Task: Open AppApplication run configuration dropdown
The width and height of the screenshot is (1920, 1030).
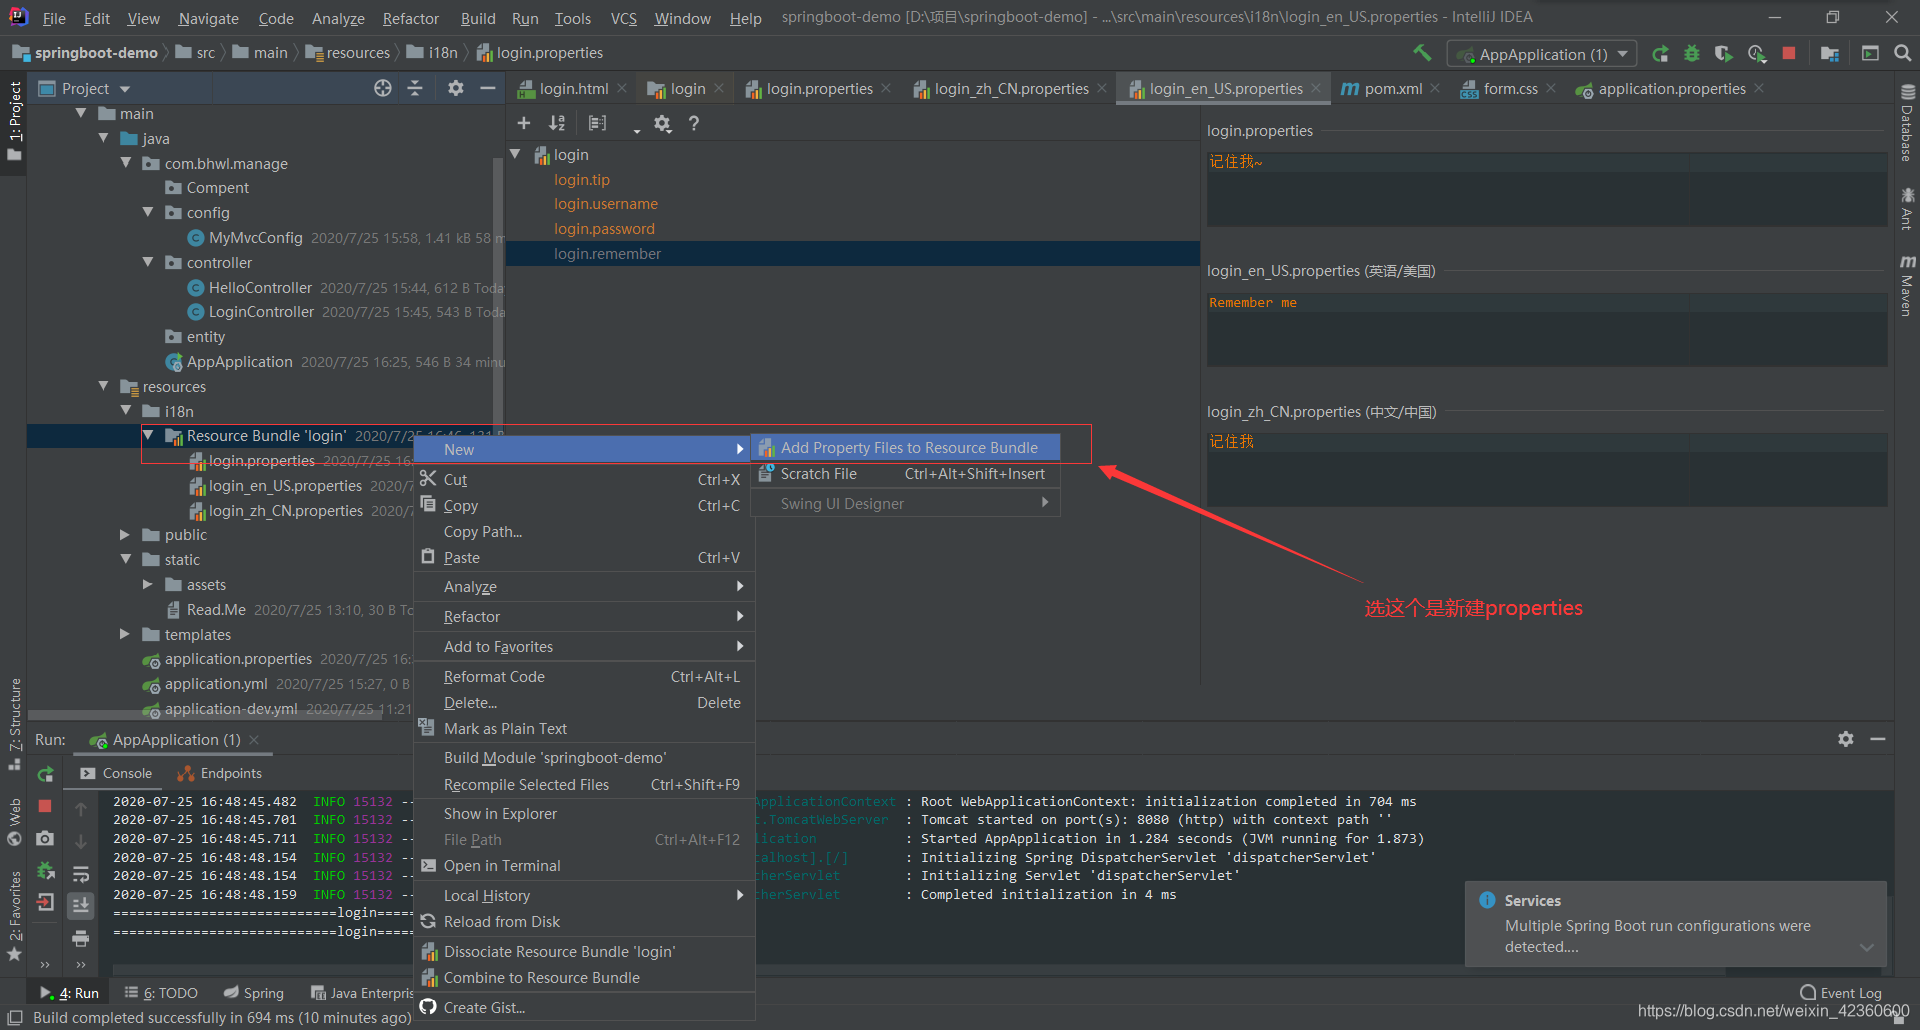Action: pos(1544,54)
